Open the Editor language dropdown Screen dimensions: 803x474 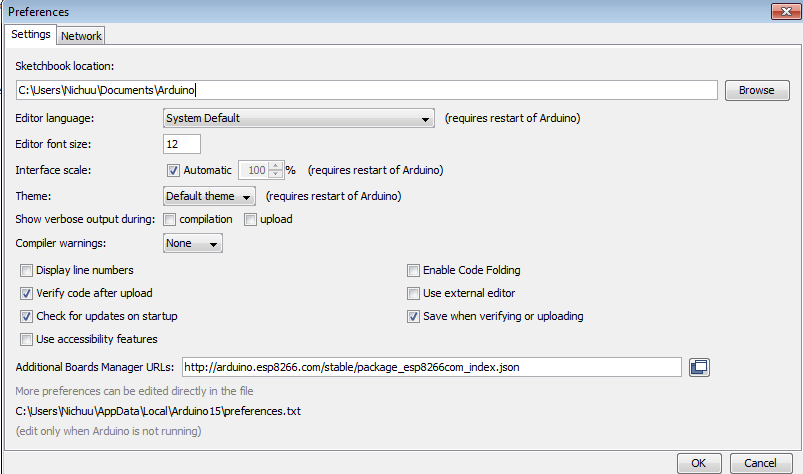(x=298, y=118)
